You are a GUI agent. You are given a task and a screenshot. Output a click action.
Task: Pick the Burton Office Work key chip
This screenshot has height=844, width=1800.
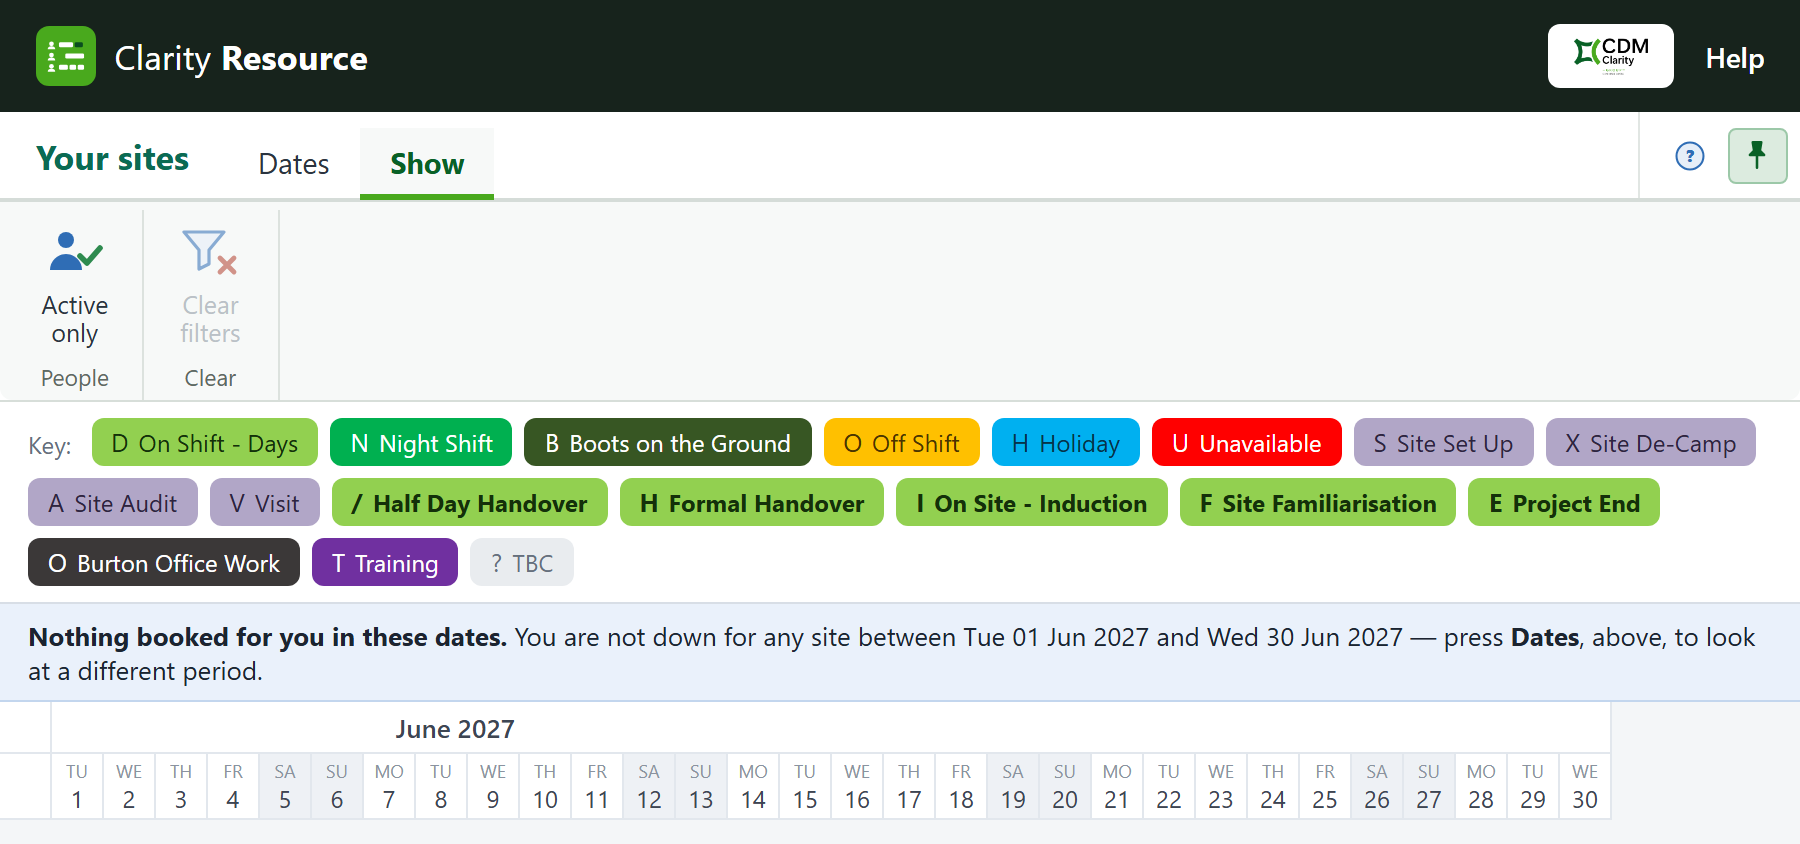(164, 563)
